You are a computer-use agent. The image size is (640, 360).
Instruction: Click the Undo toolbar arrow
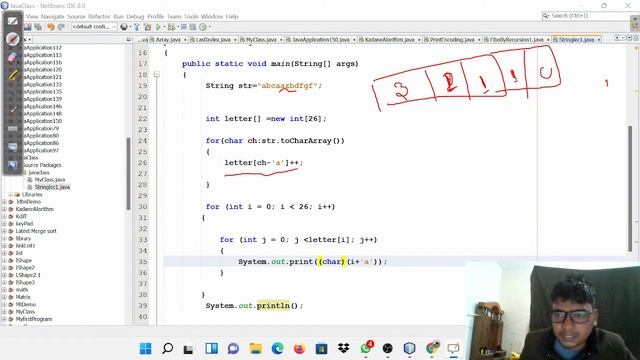point(51,27)
